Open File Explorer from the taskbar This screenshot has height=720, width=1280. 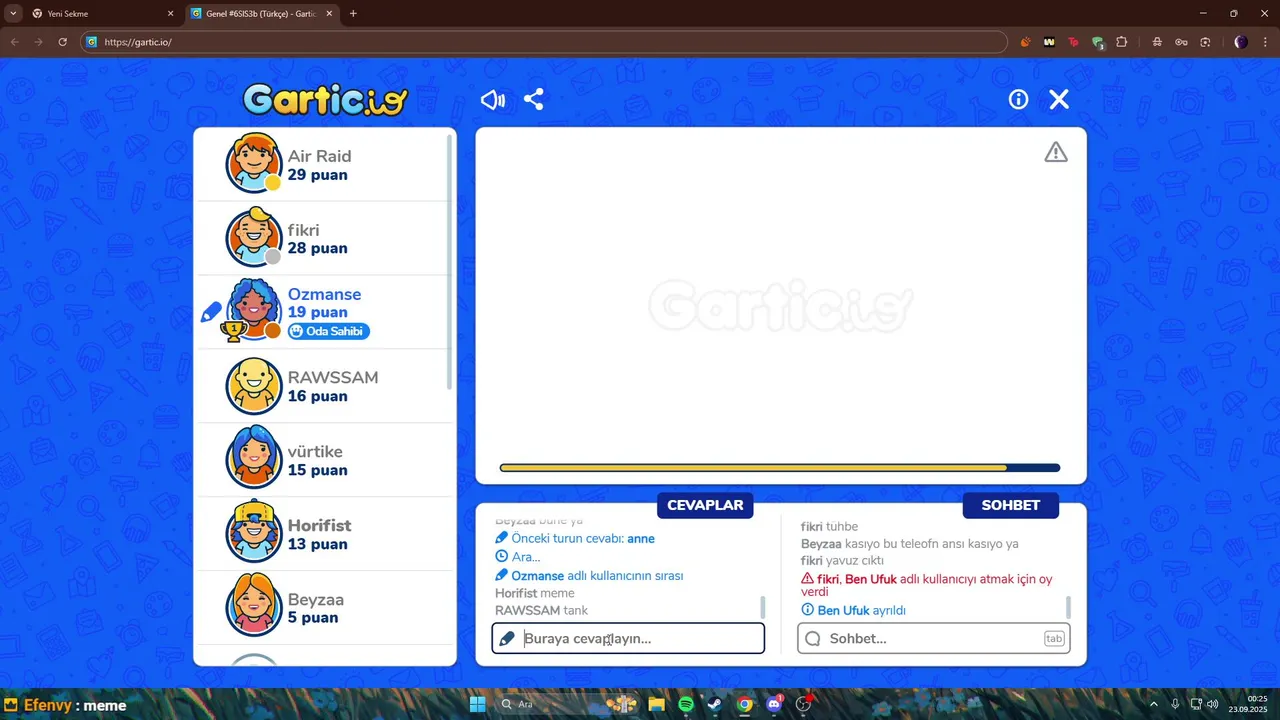656,704
